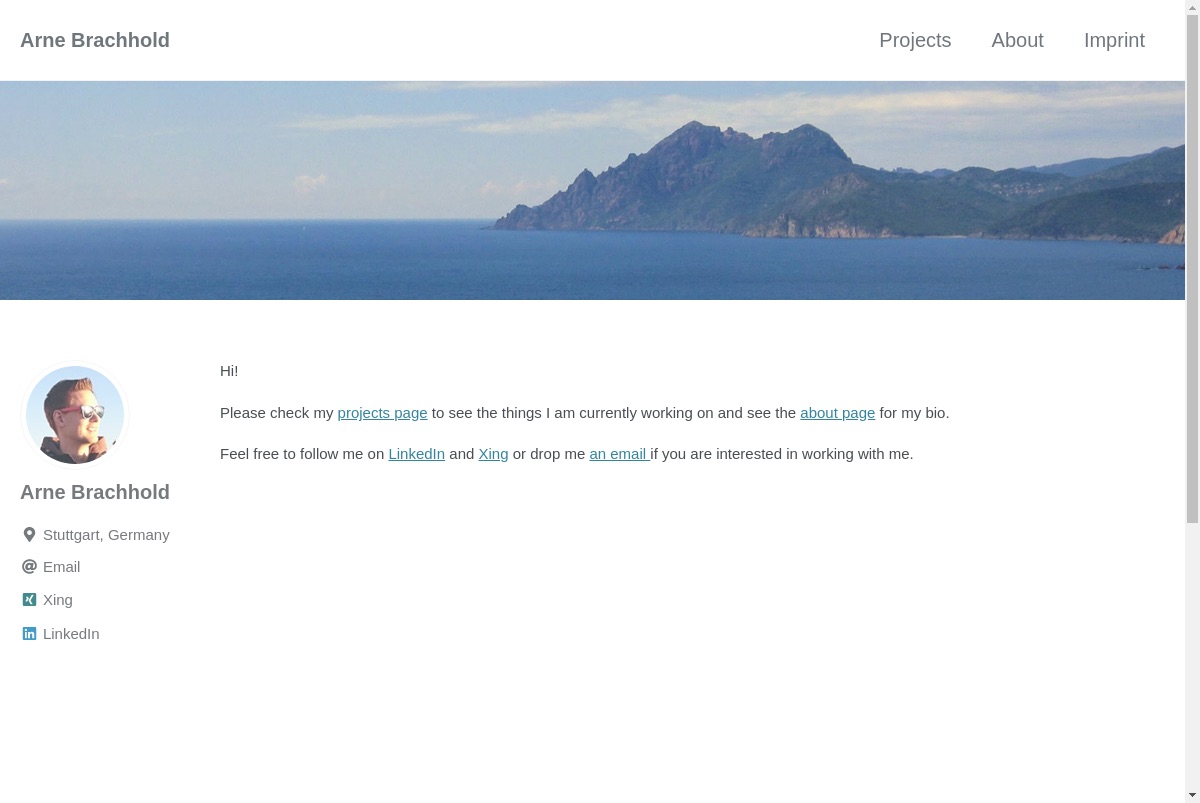Screen dimensions: 1200x803
Task: Open the LinkedIn link in the paragraph
Action: (416, 454)
